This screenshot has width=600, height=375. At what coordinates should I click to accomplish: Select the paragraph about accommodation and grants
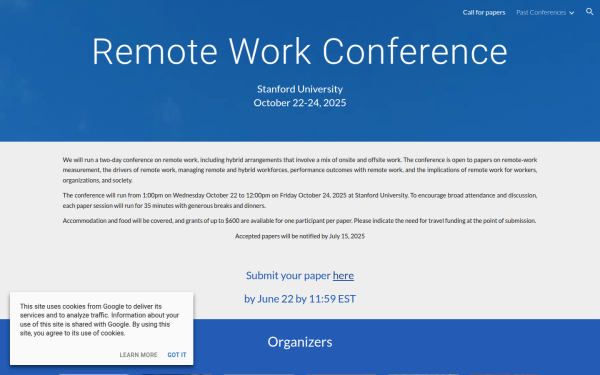pyautogui.click(x=300, y=221)
